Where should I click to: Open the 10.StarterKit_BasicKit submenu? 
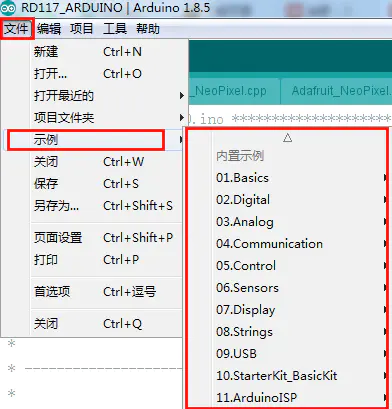[287, 376]
